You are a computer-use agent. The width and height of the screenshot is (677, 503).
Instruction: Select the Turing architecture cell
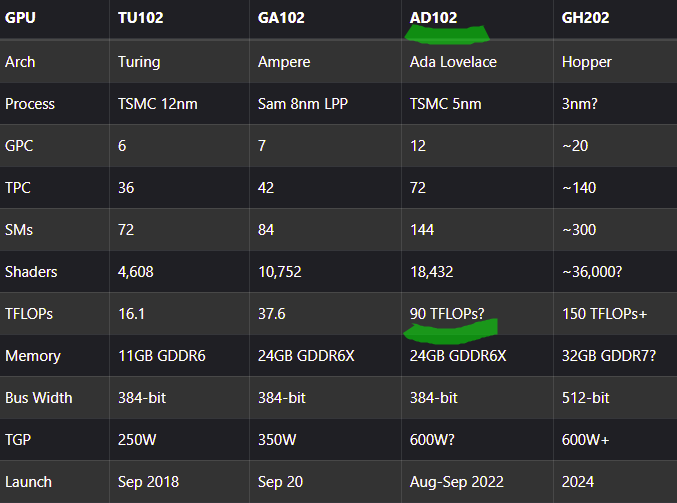pyautogui.click(x=139, y=62)
